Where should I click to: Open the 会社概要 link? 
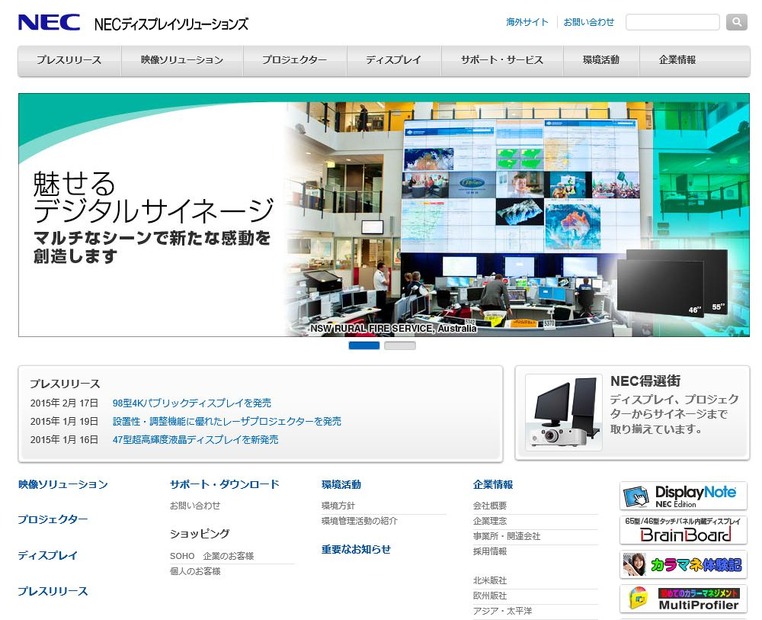490,506
